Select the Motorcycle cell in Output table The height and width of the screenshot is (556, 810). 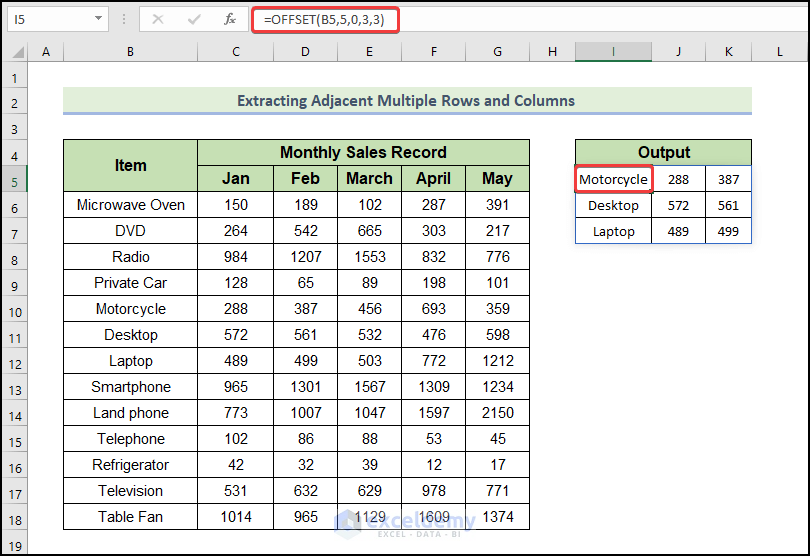pyautogui.click(x=613, y=179)
